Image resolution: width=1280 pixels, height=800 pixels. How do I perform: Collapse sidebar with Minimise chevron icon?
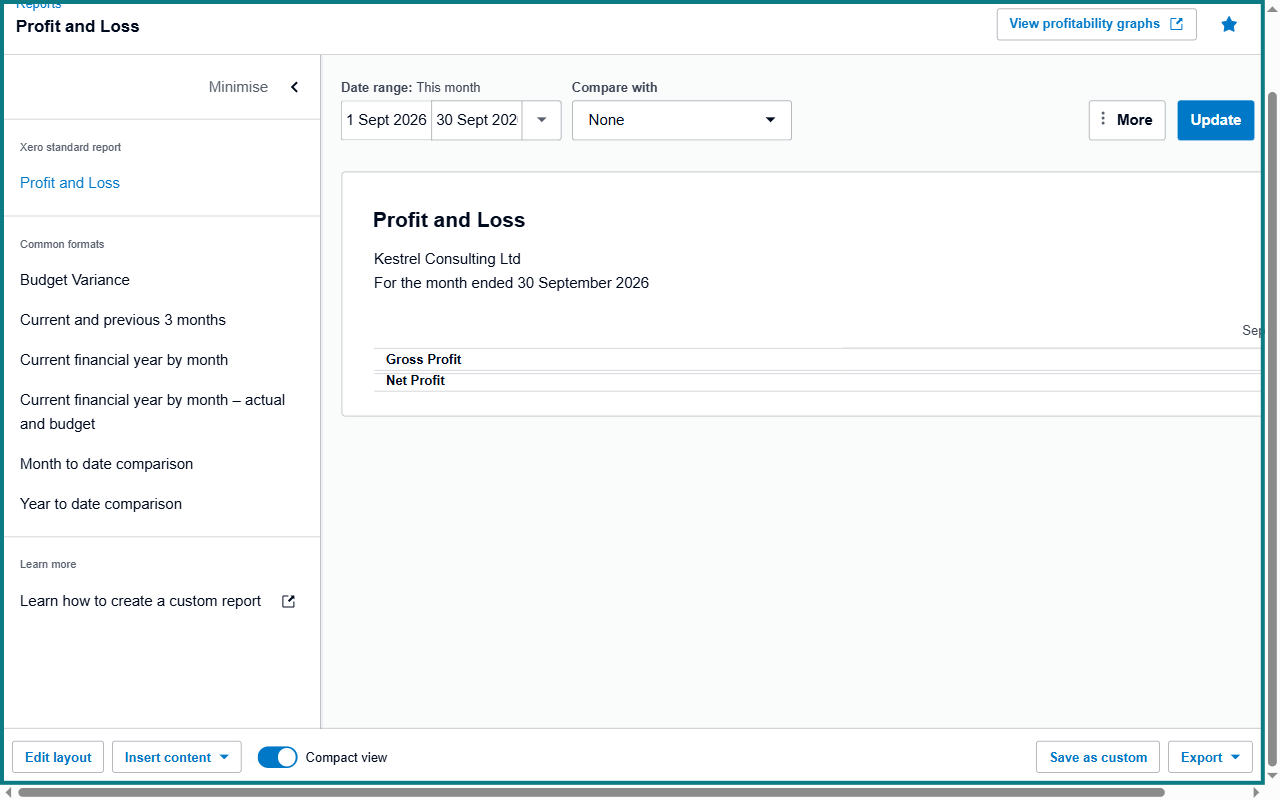click(x=294, y=87)
